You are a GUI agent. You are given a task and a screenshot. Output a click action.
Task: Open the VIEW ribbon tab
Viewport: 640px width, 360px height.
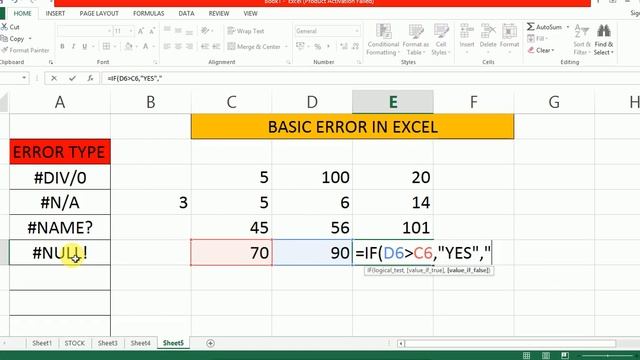click(250, 13)
